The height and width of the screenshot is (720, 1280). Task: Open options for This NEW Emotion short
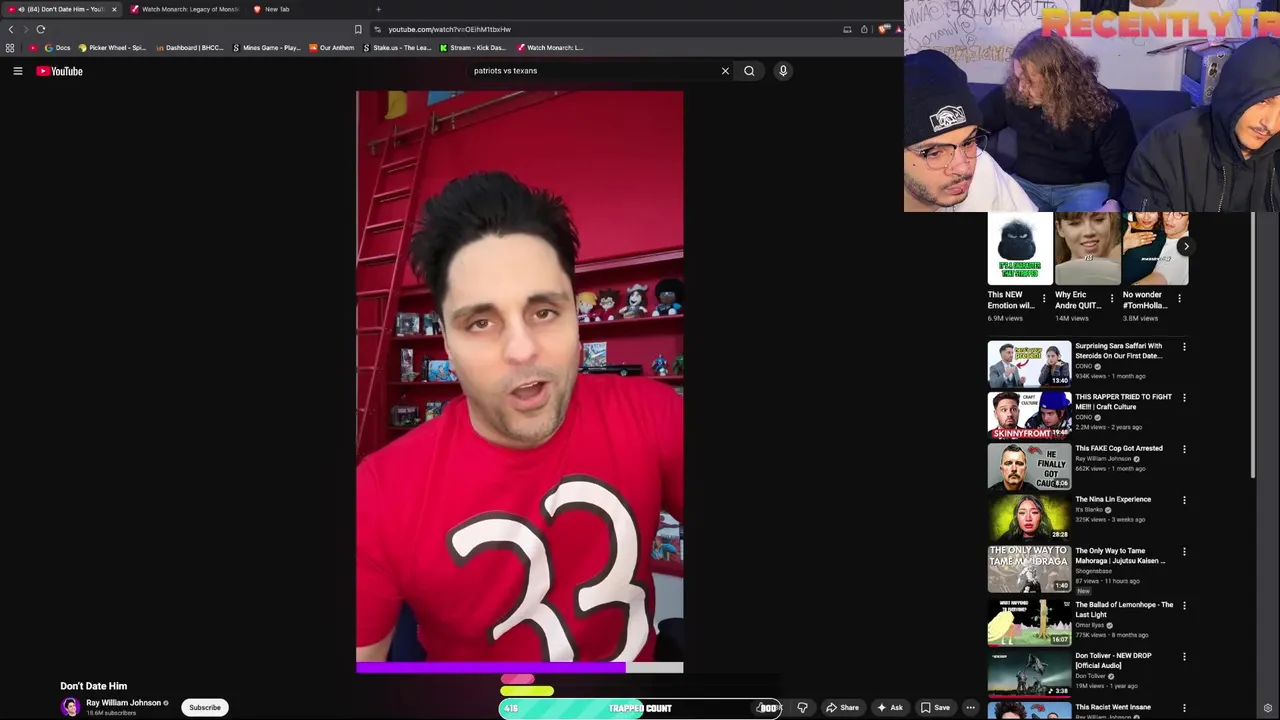point(1044,298)
